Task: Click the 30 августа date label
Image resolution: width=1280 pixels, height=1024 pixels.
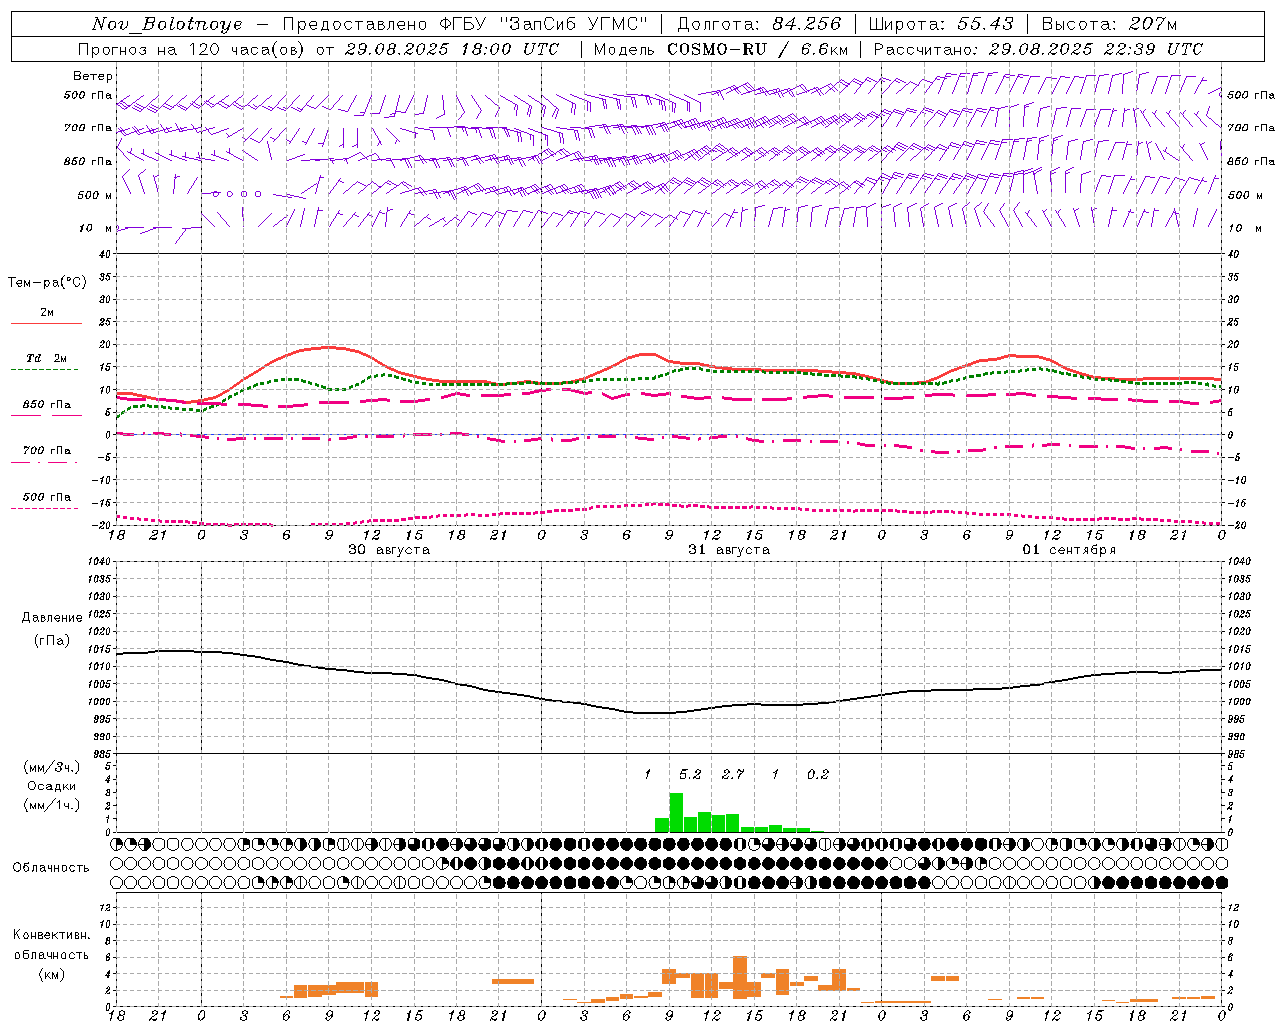Action: tap(389, 550)
